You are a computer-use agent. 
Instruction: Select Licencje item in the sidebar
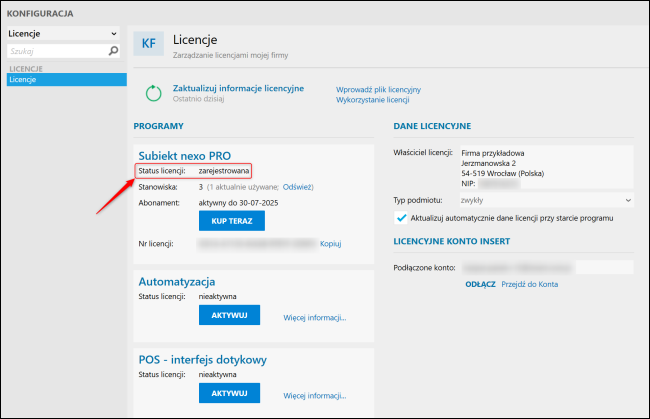click(x=67, y=80)
